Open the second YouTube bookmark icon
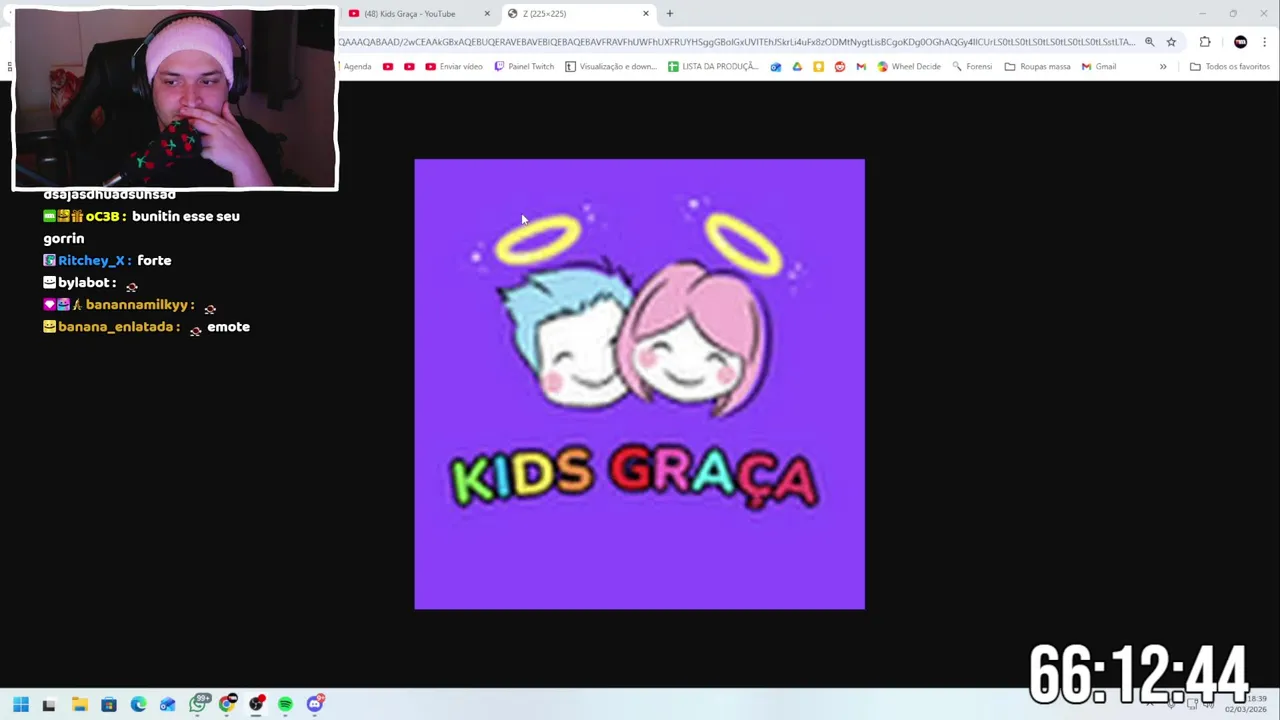This screenshot has width=1280, height=720. click(x=409, y=66)
